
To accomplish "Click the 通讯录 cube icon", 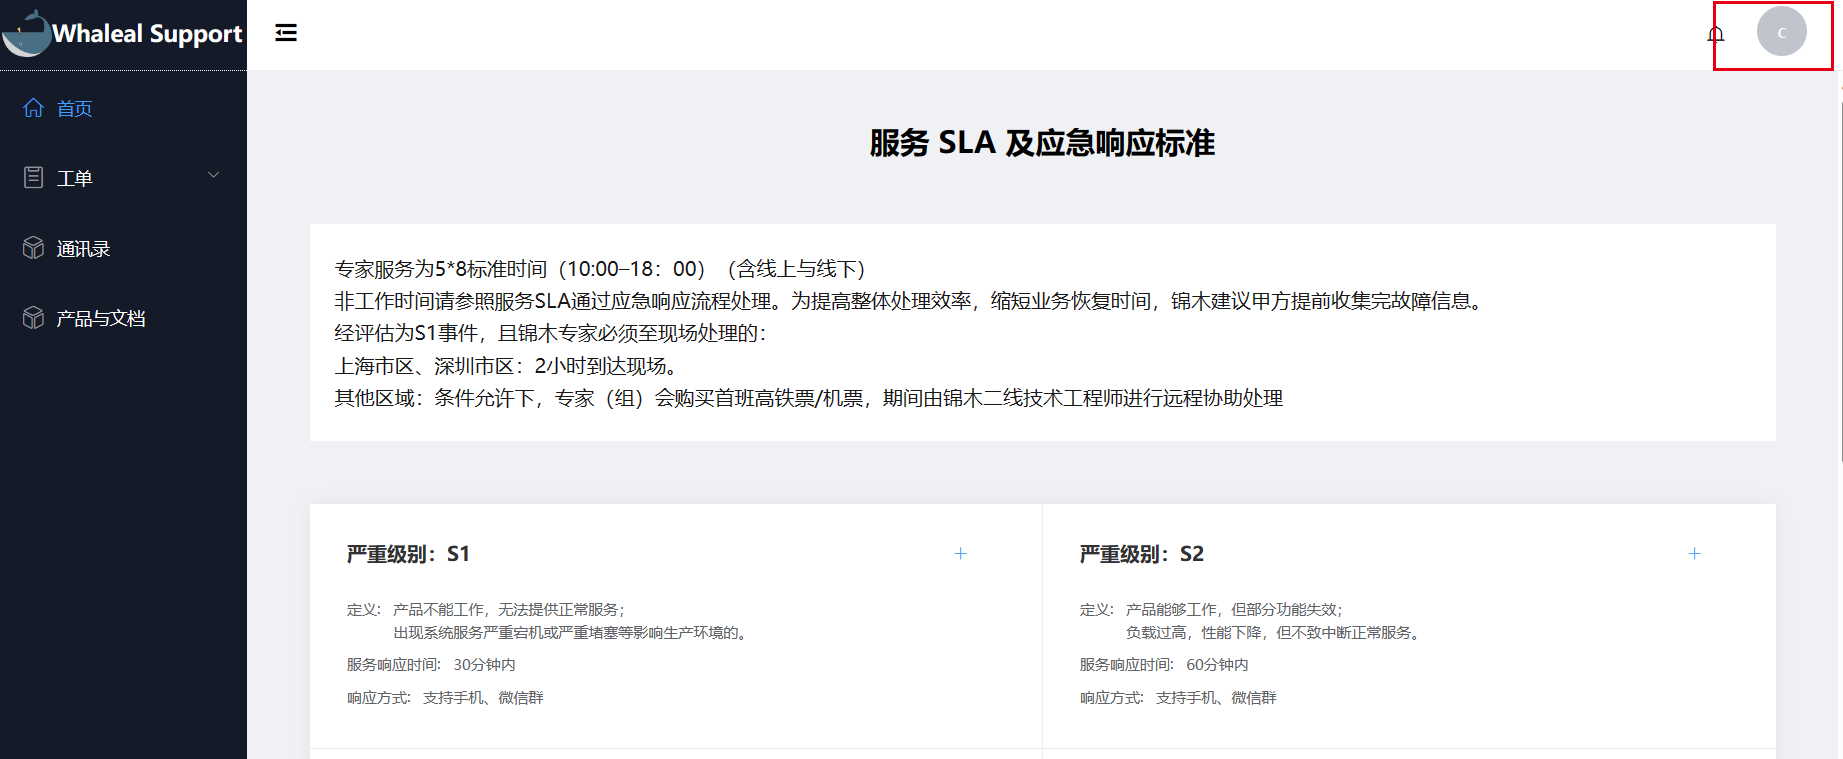I will tap(34, 248).
